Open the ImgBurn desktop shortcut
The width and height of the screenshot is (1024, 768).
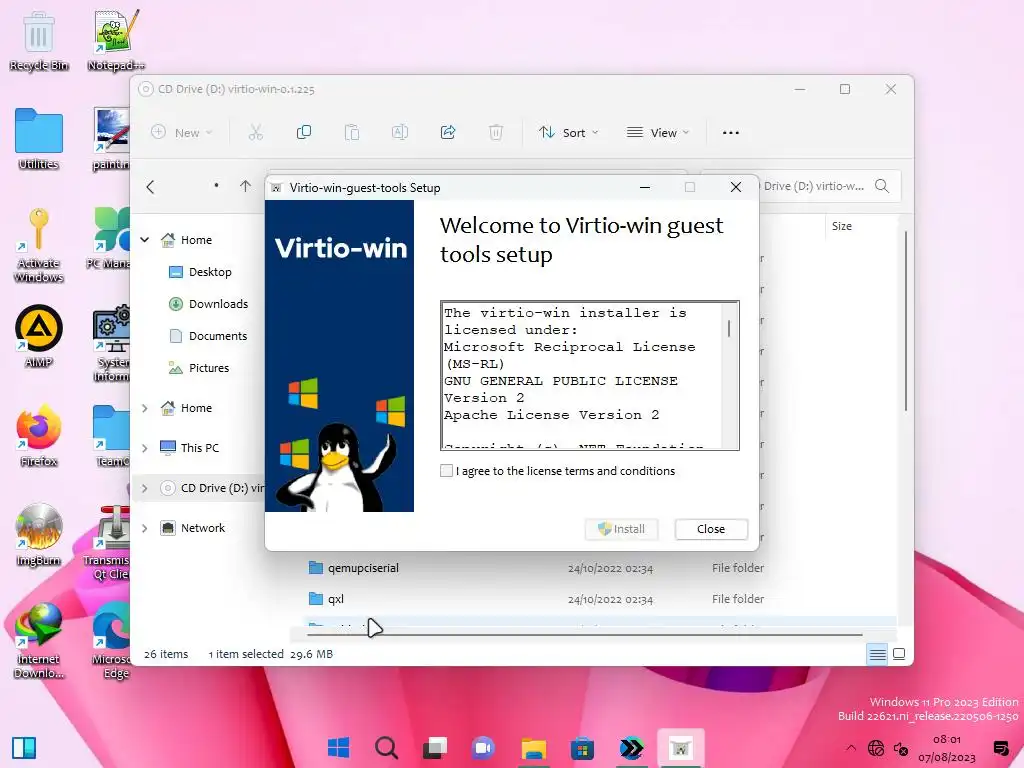(x=39, y=536)
